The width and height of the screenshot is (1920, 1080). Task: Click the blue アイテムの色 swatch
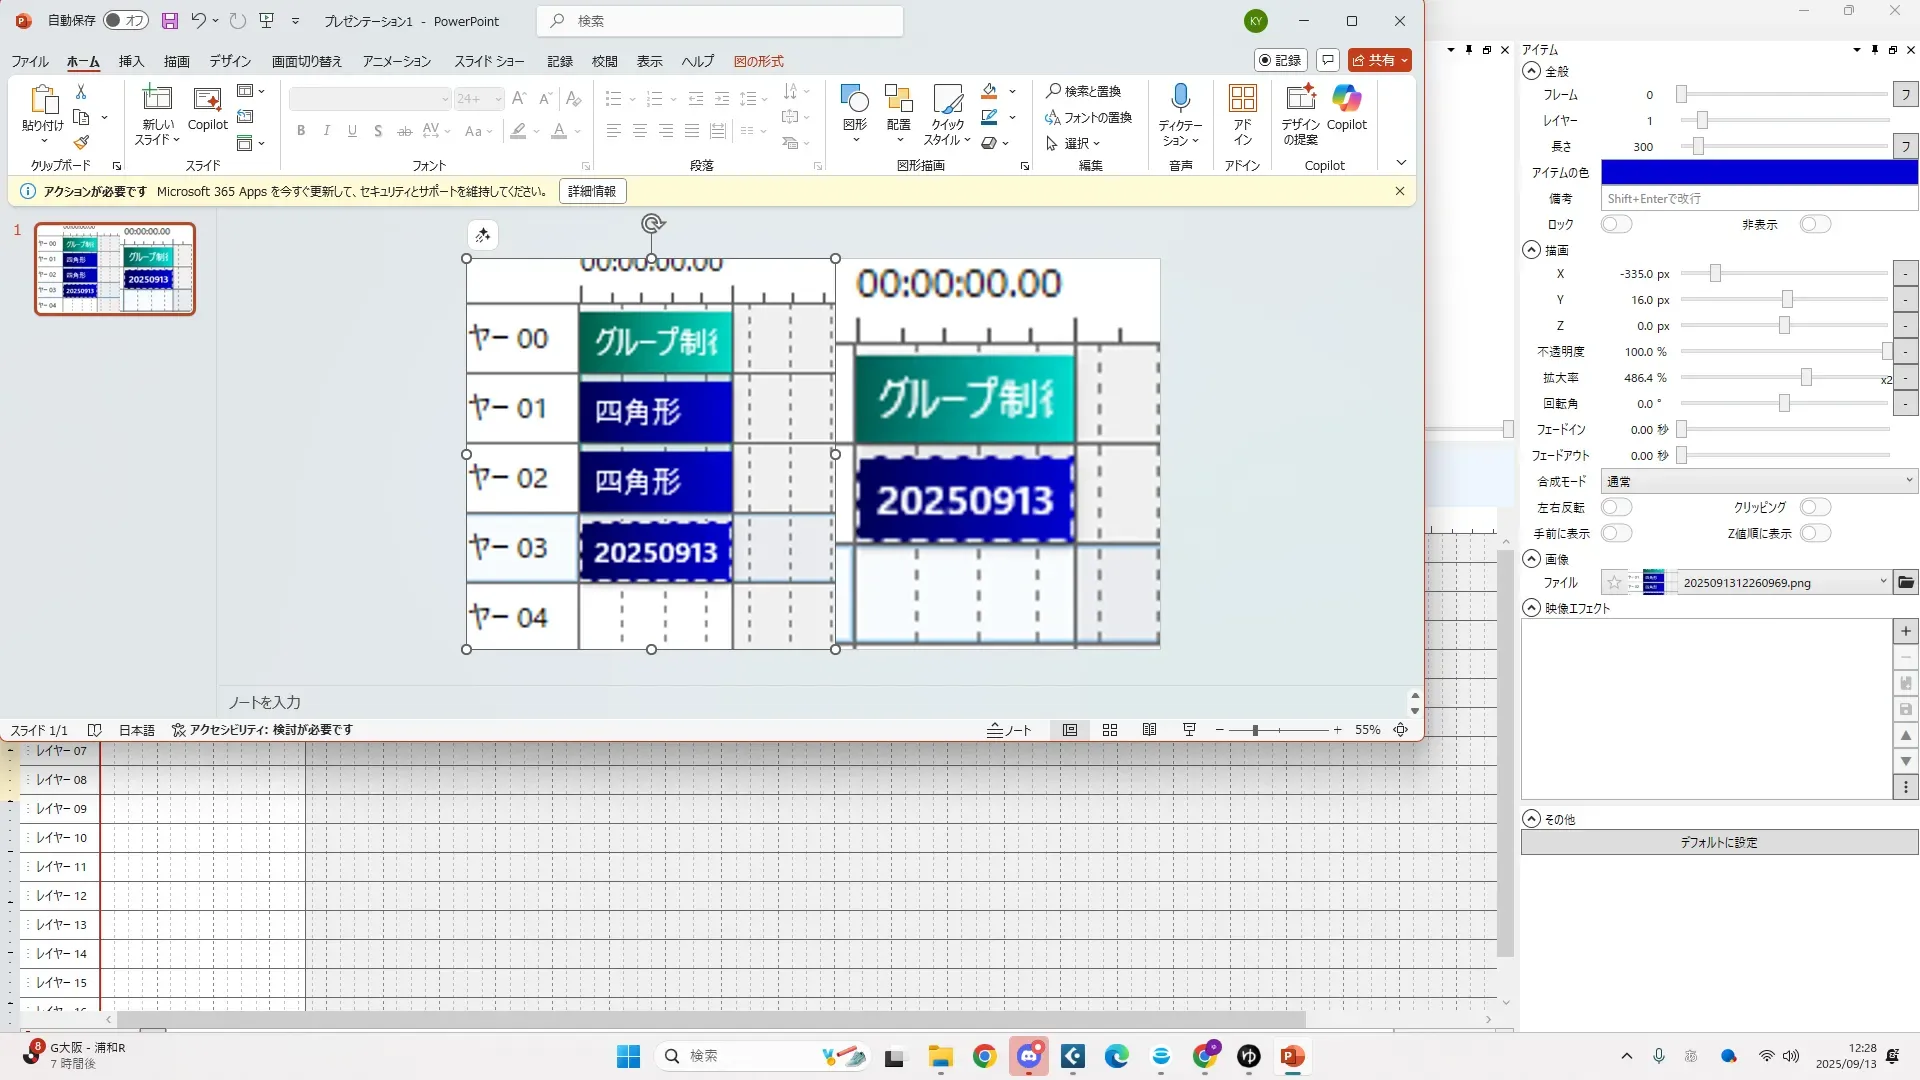[1759, 172]
